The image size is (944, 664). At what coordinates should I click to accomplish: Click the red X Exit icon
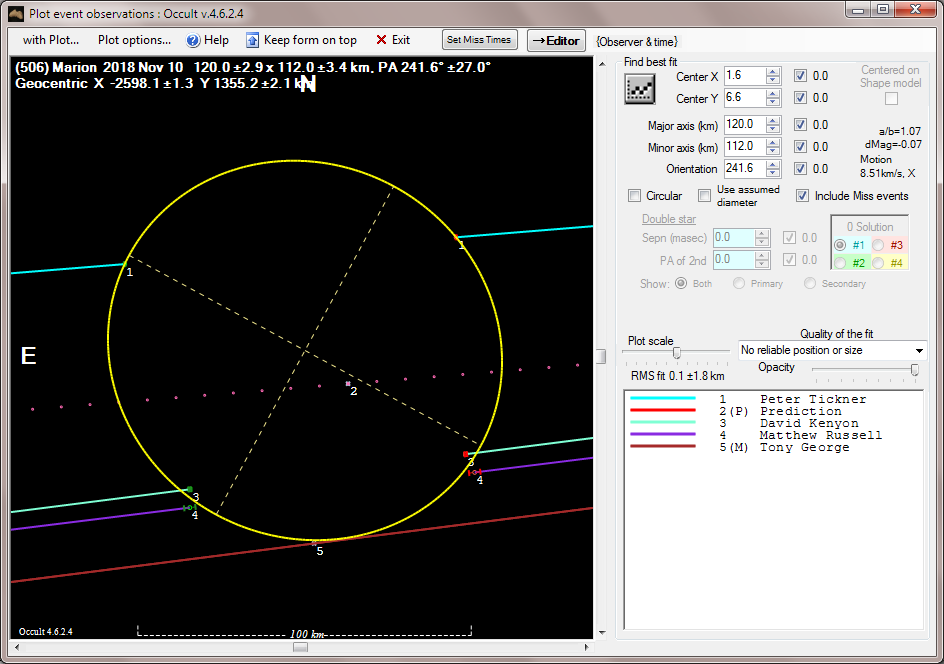point(381,40)
